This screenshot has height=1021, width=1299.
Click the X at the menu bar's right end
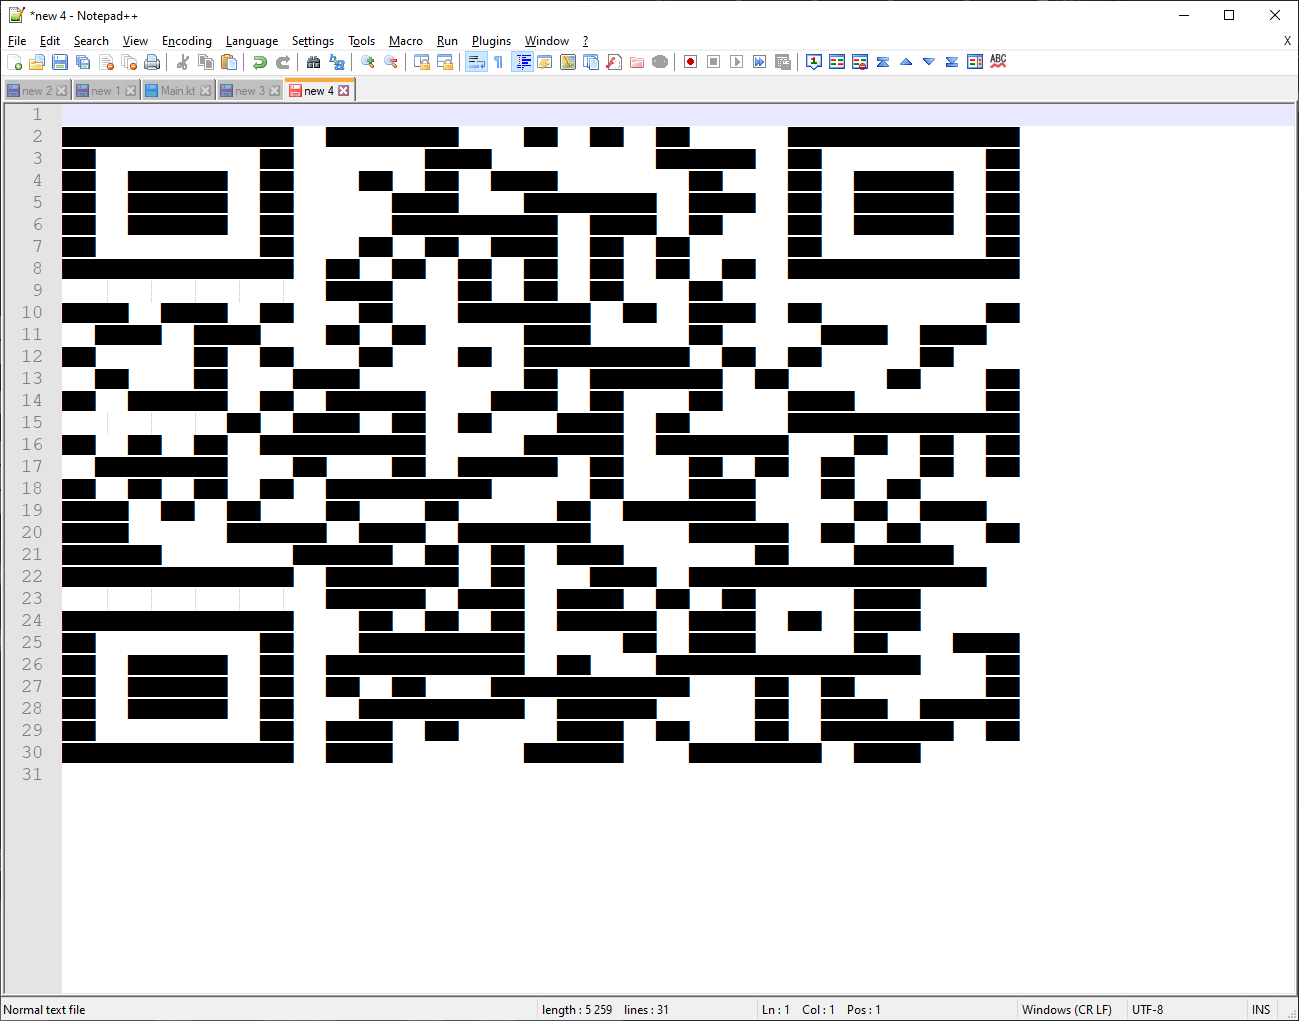(x=1287, y=41)
